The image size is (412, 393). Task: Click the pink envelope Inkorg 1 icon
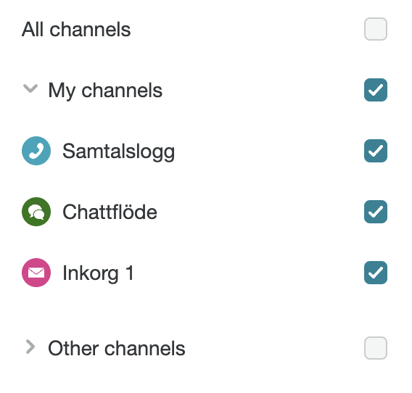coord(36,272)
